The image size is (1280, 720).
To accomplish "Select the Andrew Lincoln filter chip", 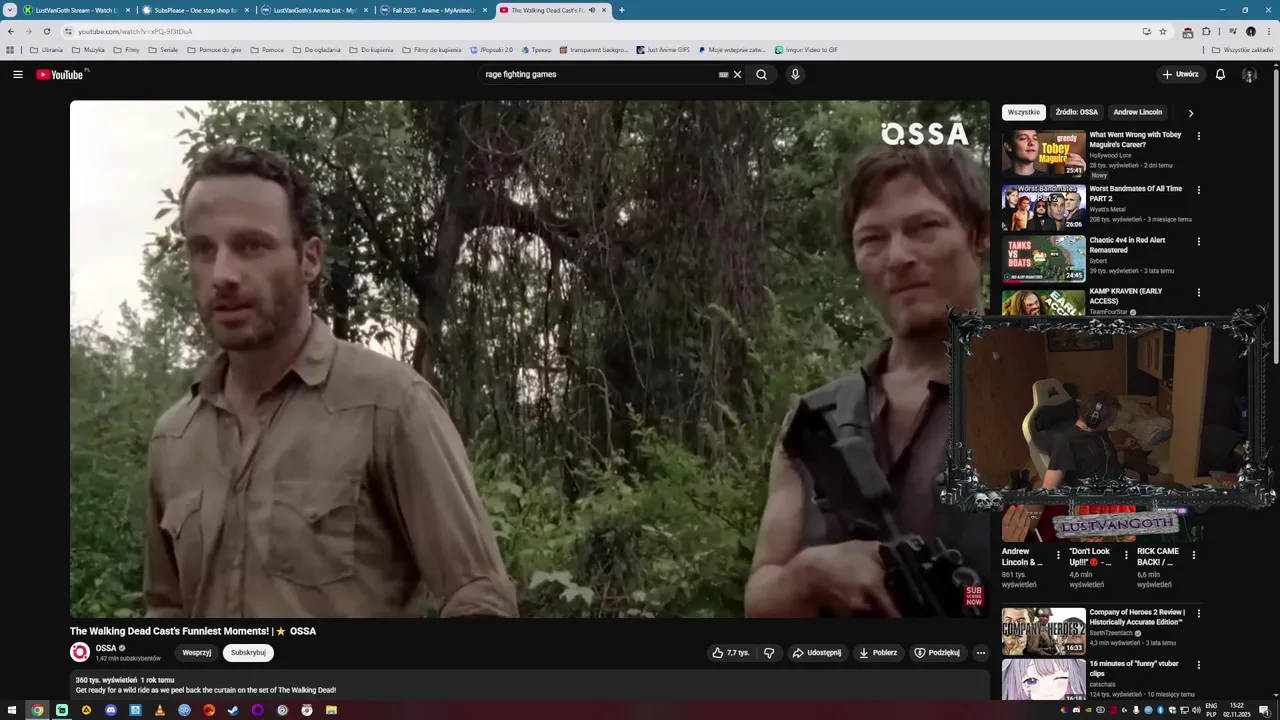I will (1138, 112).
